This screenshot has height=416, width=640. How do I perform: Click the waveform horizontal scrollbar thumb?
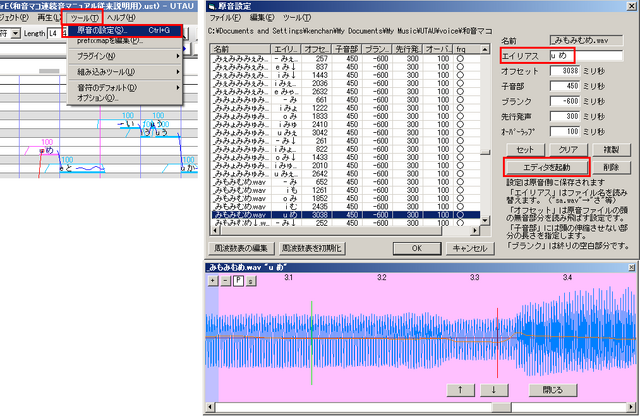(x=501, y=407)
